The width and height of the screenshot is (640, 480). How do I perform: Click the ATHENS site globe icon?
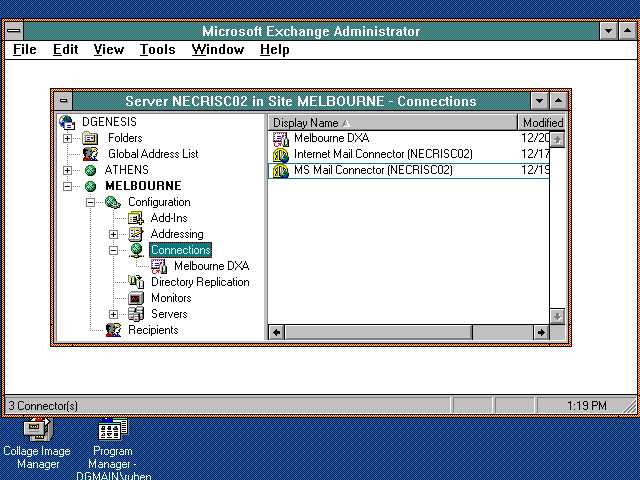[x=90, y=170]
